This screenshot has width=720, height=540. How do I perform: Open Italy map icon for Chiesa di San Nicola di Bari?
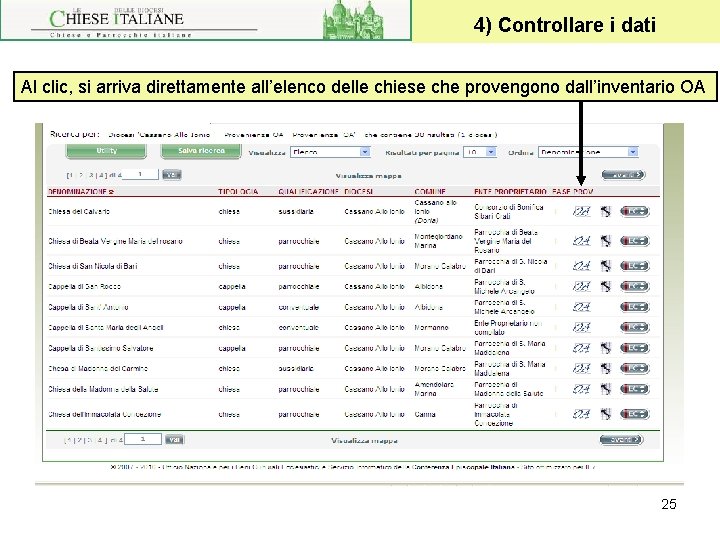(606, 266)
